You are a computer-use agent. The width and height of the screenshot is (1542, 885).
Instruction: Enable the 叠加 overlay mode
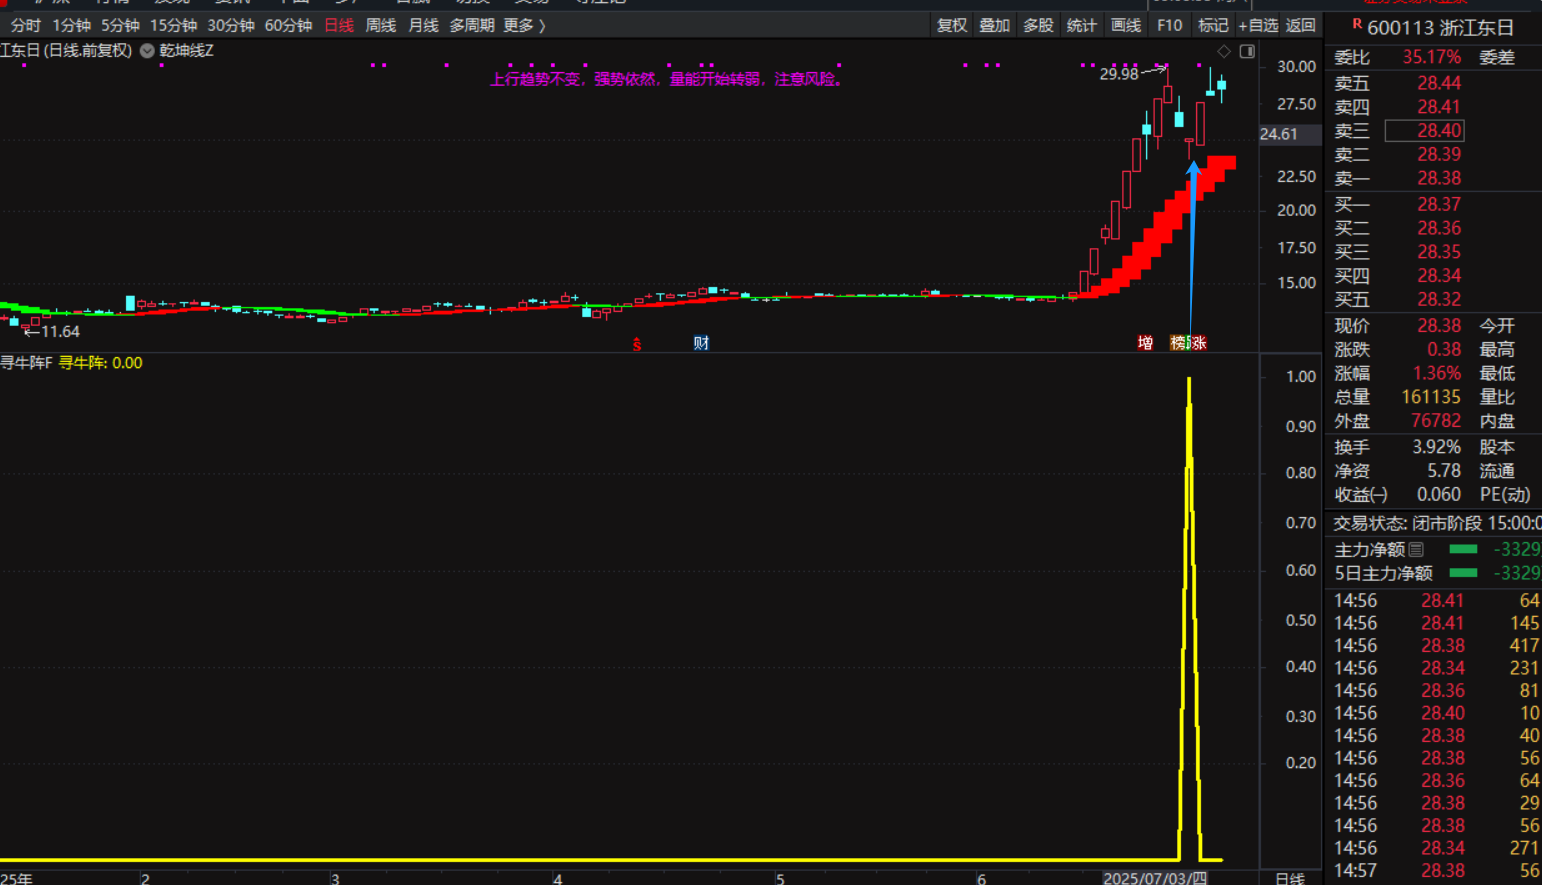click(x=994, y=25)
